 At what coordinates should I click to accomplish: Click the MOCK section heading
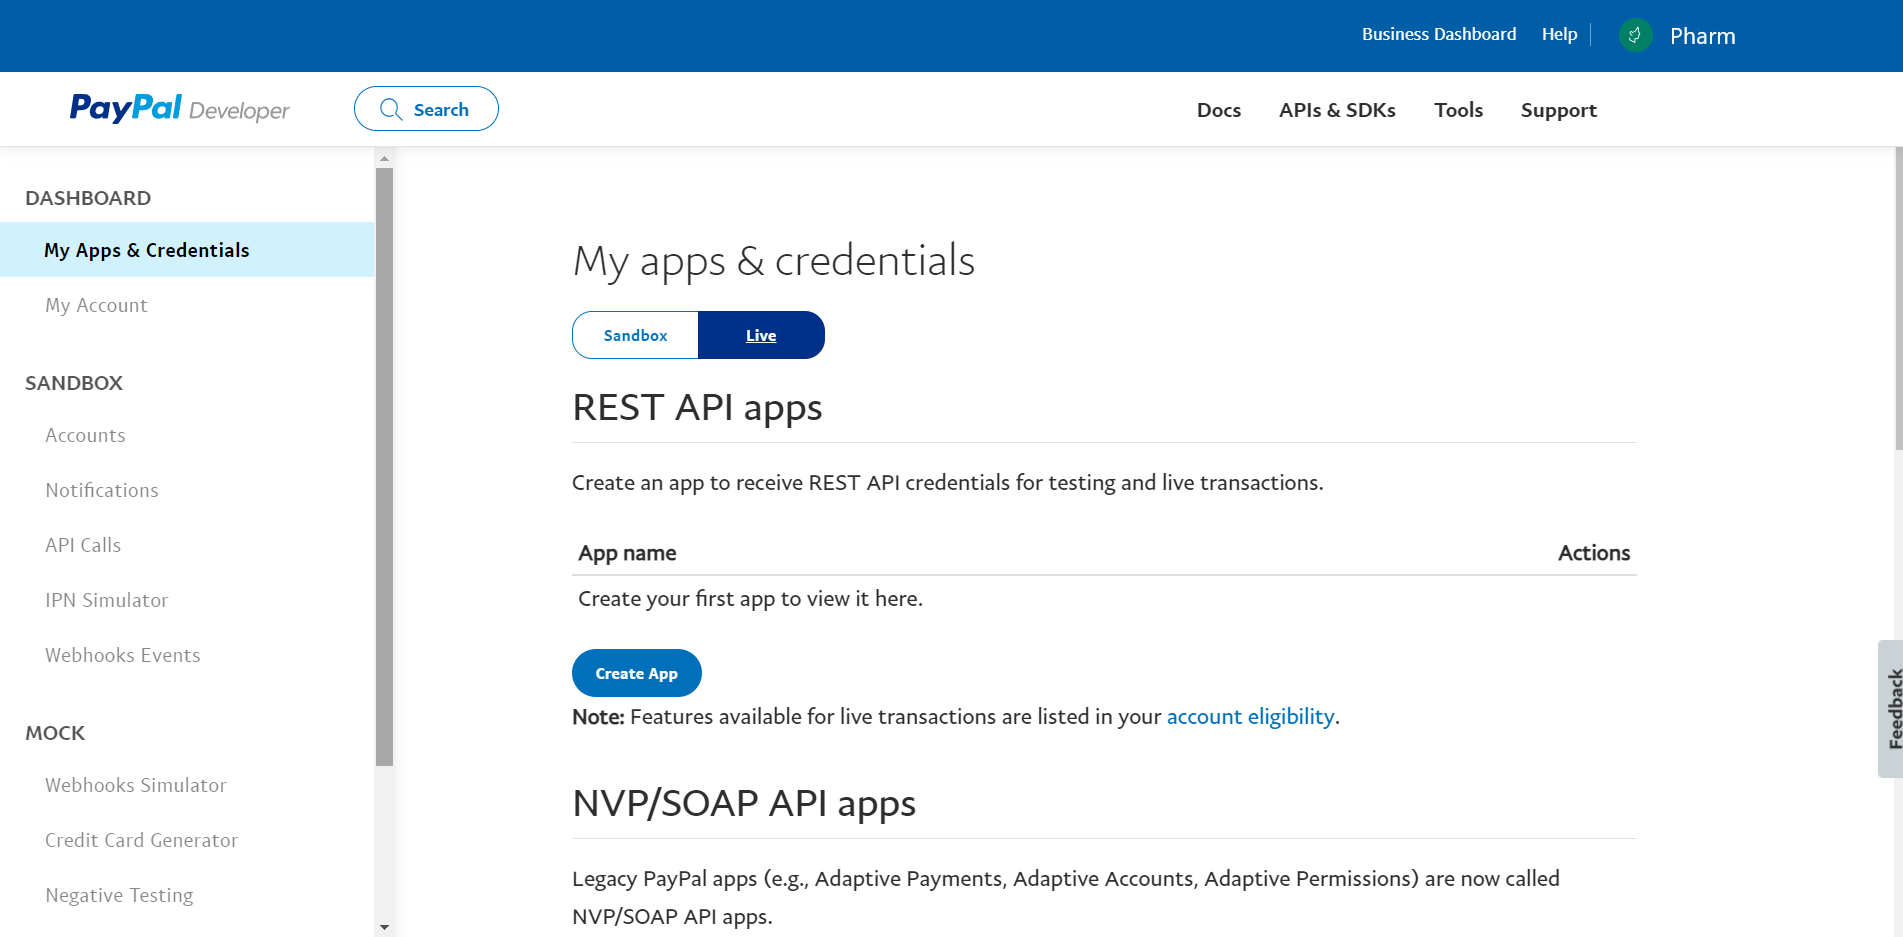point(55,733)
